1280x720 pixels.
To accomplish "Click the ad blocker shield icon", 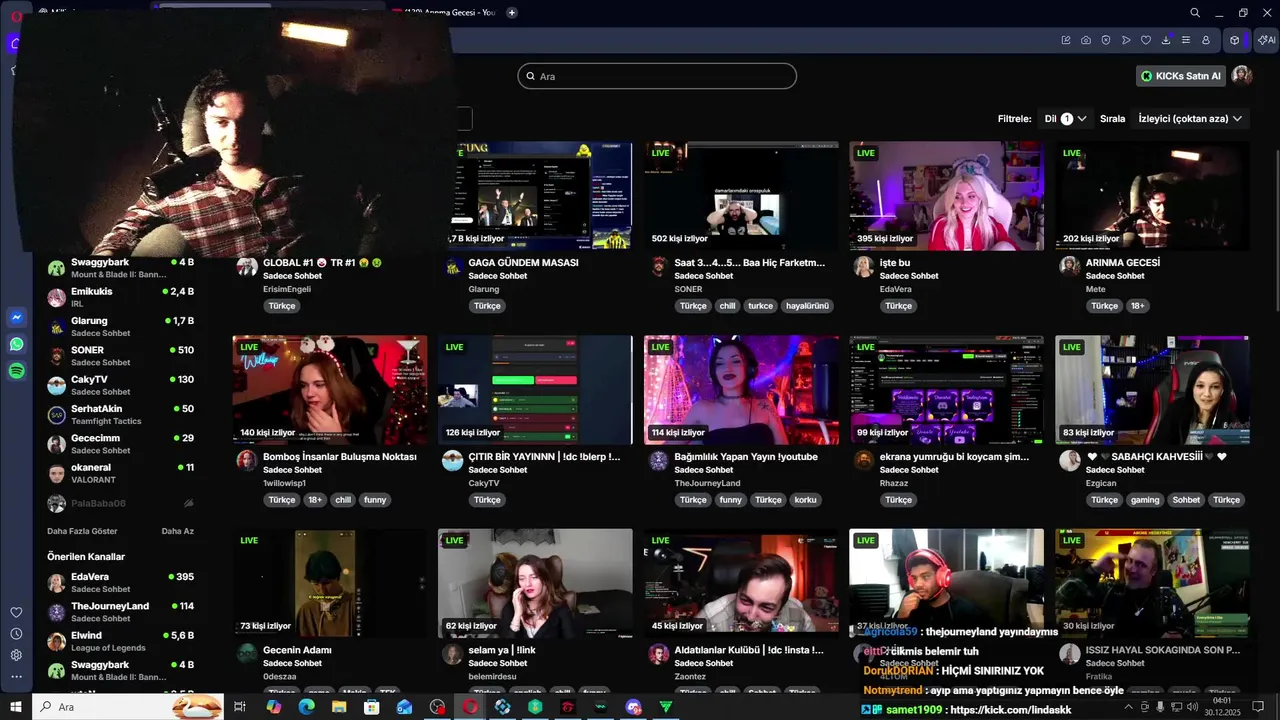I will pos(1106,40).
